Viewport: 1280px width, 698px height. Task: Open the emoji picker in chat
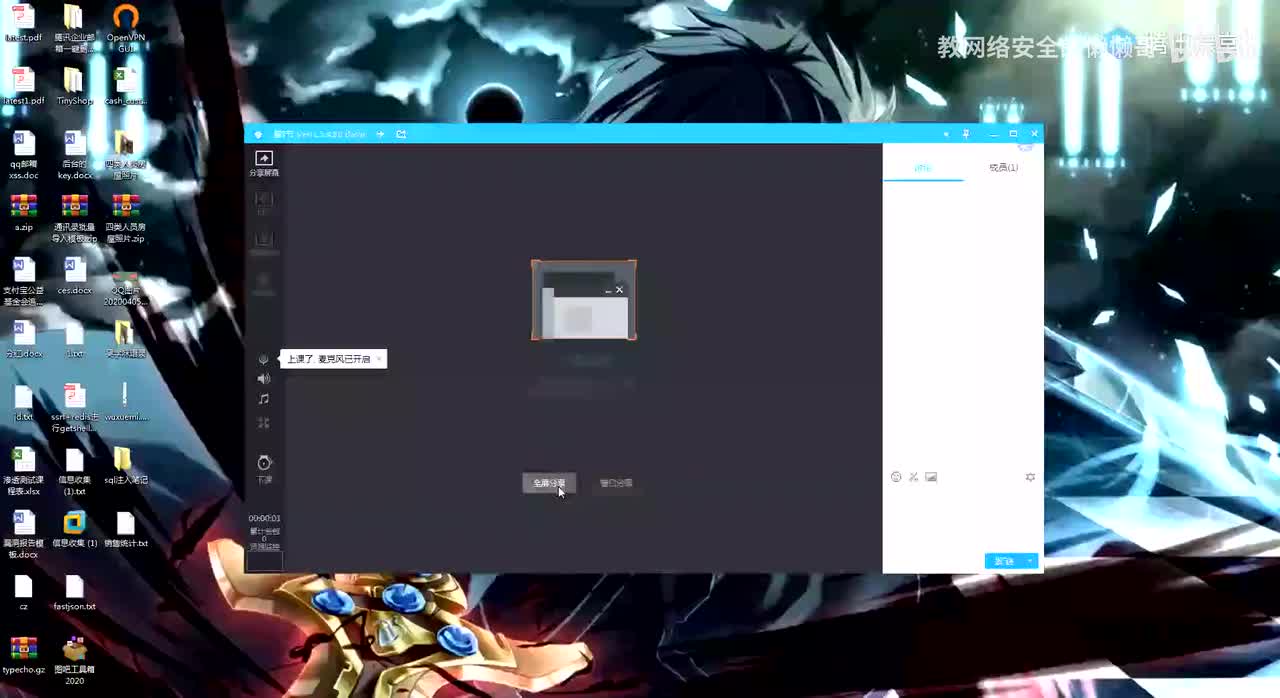coord(896,477)
